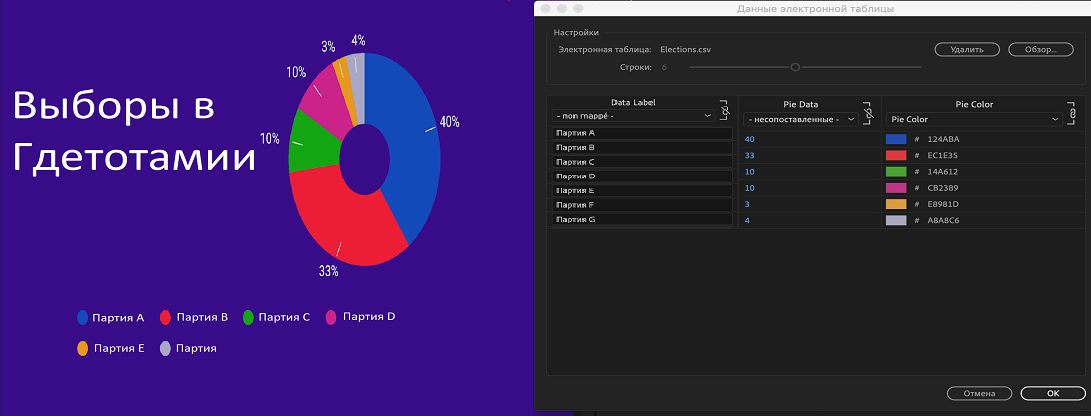The height and width of the screenshot is (416, 1091).
Task: Click the red EC1E35 color swatch
Action: [895, 155]
